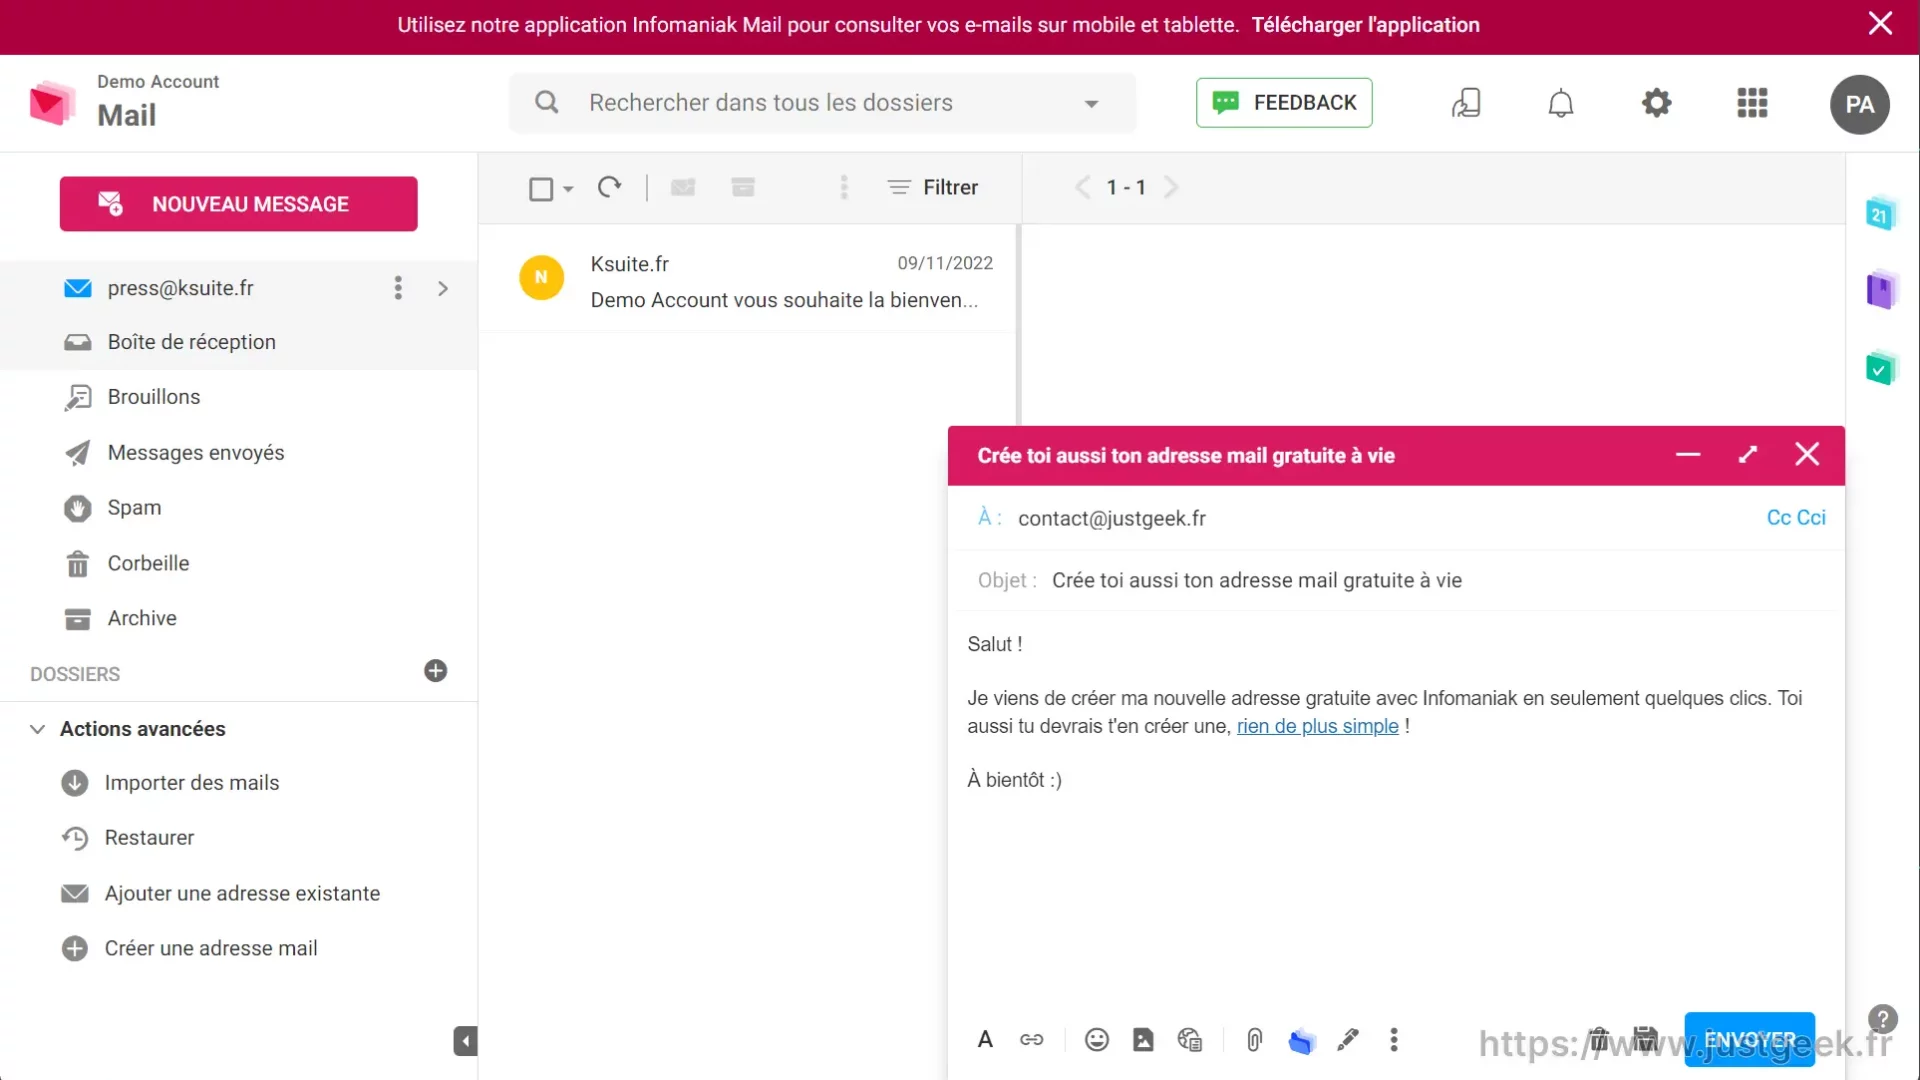The width and height of the screenshot is (1920, 1080).
Task: Insert an emoji
Action: [1097, 1040]
